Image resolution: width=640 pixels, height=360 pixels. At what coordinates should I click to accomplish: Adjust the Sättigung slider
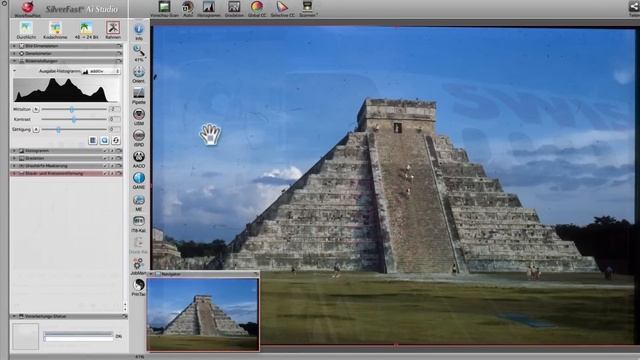point(58,129)
